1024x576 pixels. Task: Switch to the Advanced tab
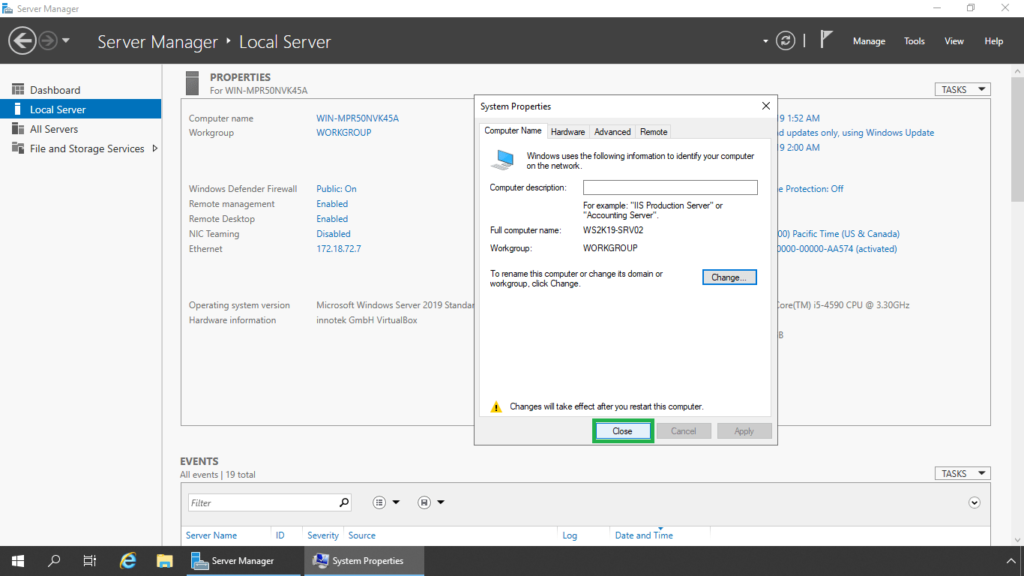point(612,132)
